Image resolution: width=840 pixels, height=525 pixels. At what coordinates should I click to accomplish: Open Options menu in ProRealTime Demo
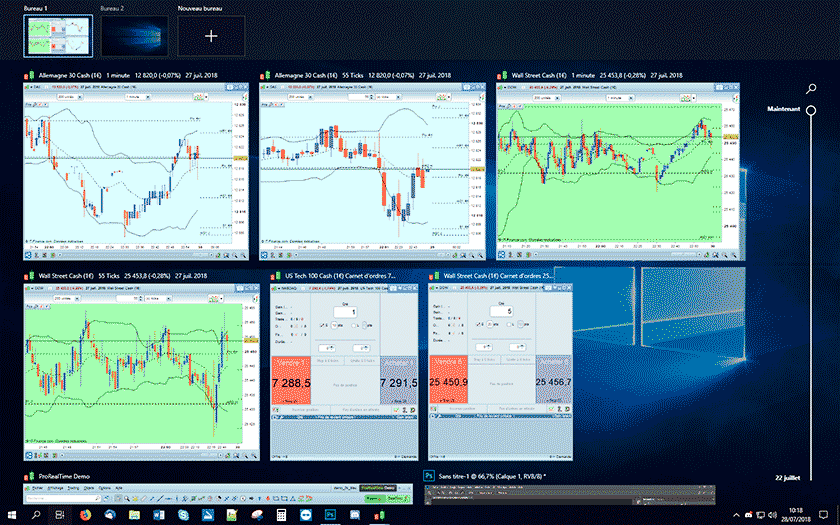[x=105, y=488]
